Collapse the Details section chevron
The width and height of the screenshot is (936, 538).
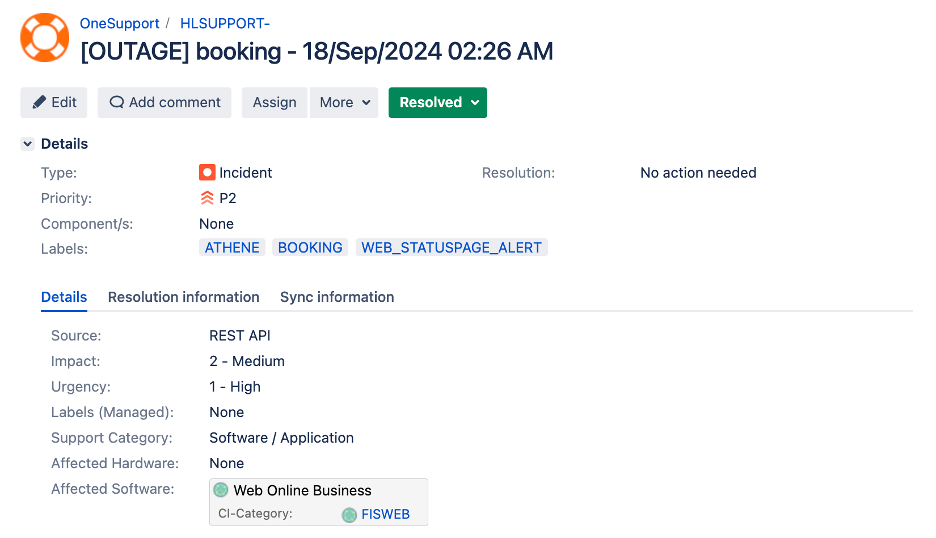(x=27, y=144)
